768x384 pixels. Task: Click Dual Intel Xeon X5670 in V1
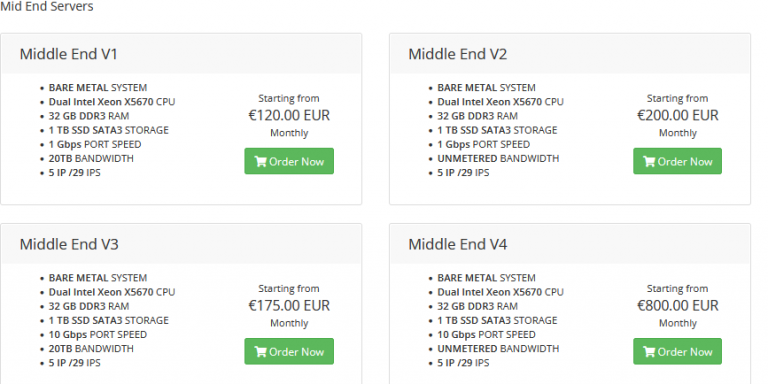(101, 102)
